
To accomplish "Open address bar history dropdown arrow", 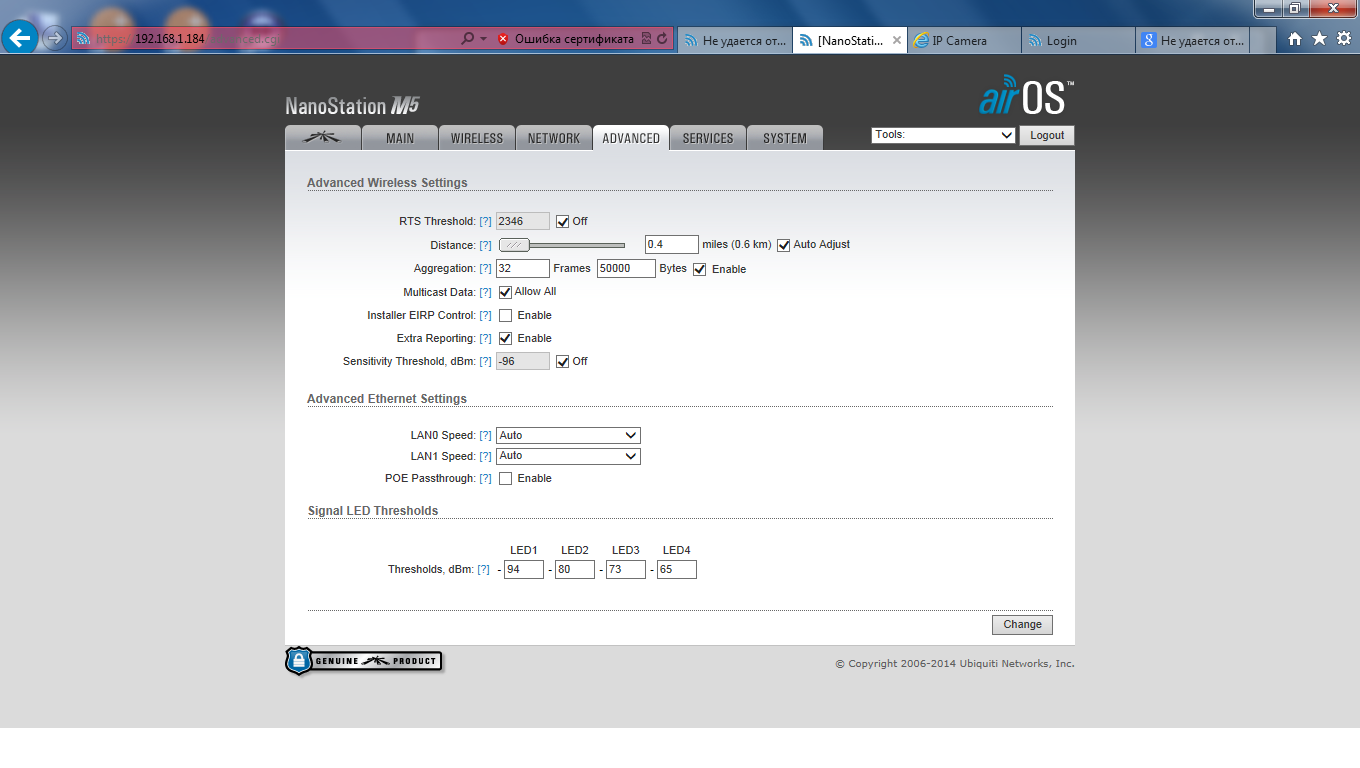I will (484, 39).
